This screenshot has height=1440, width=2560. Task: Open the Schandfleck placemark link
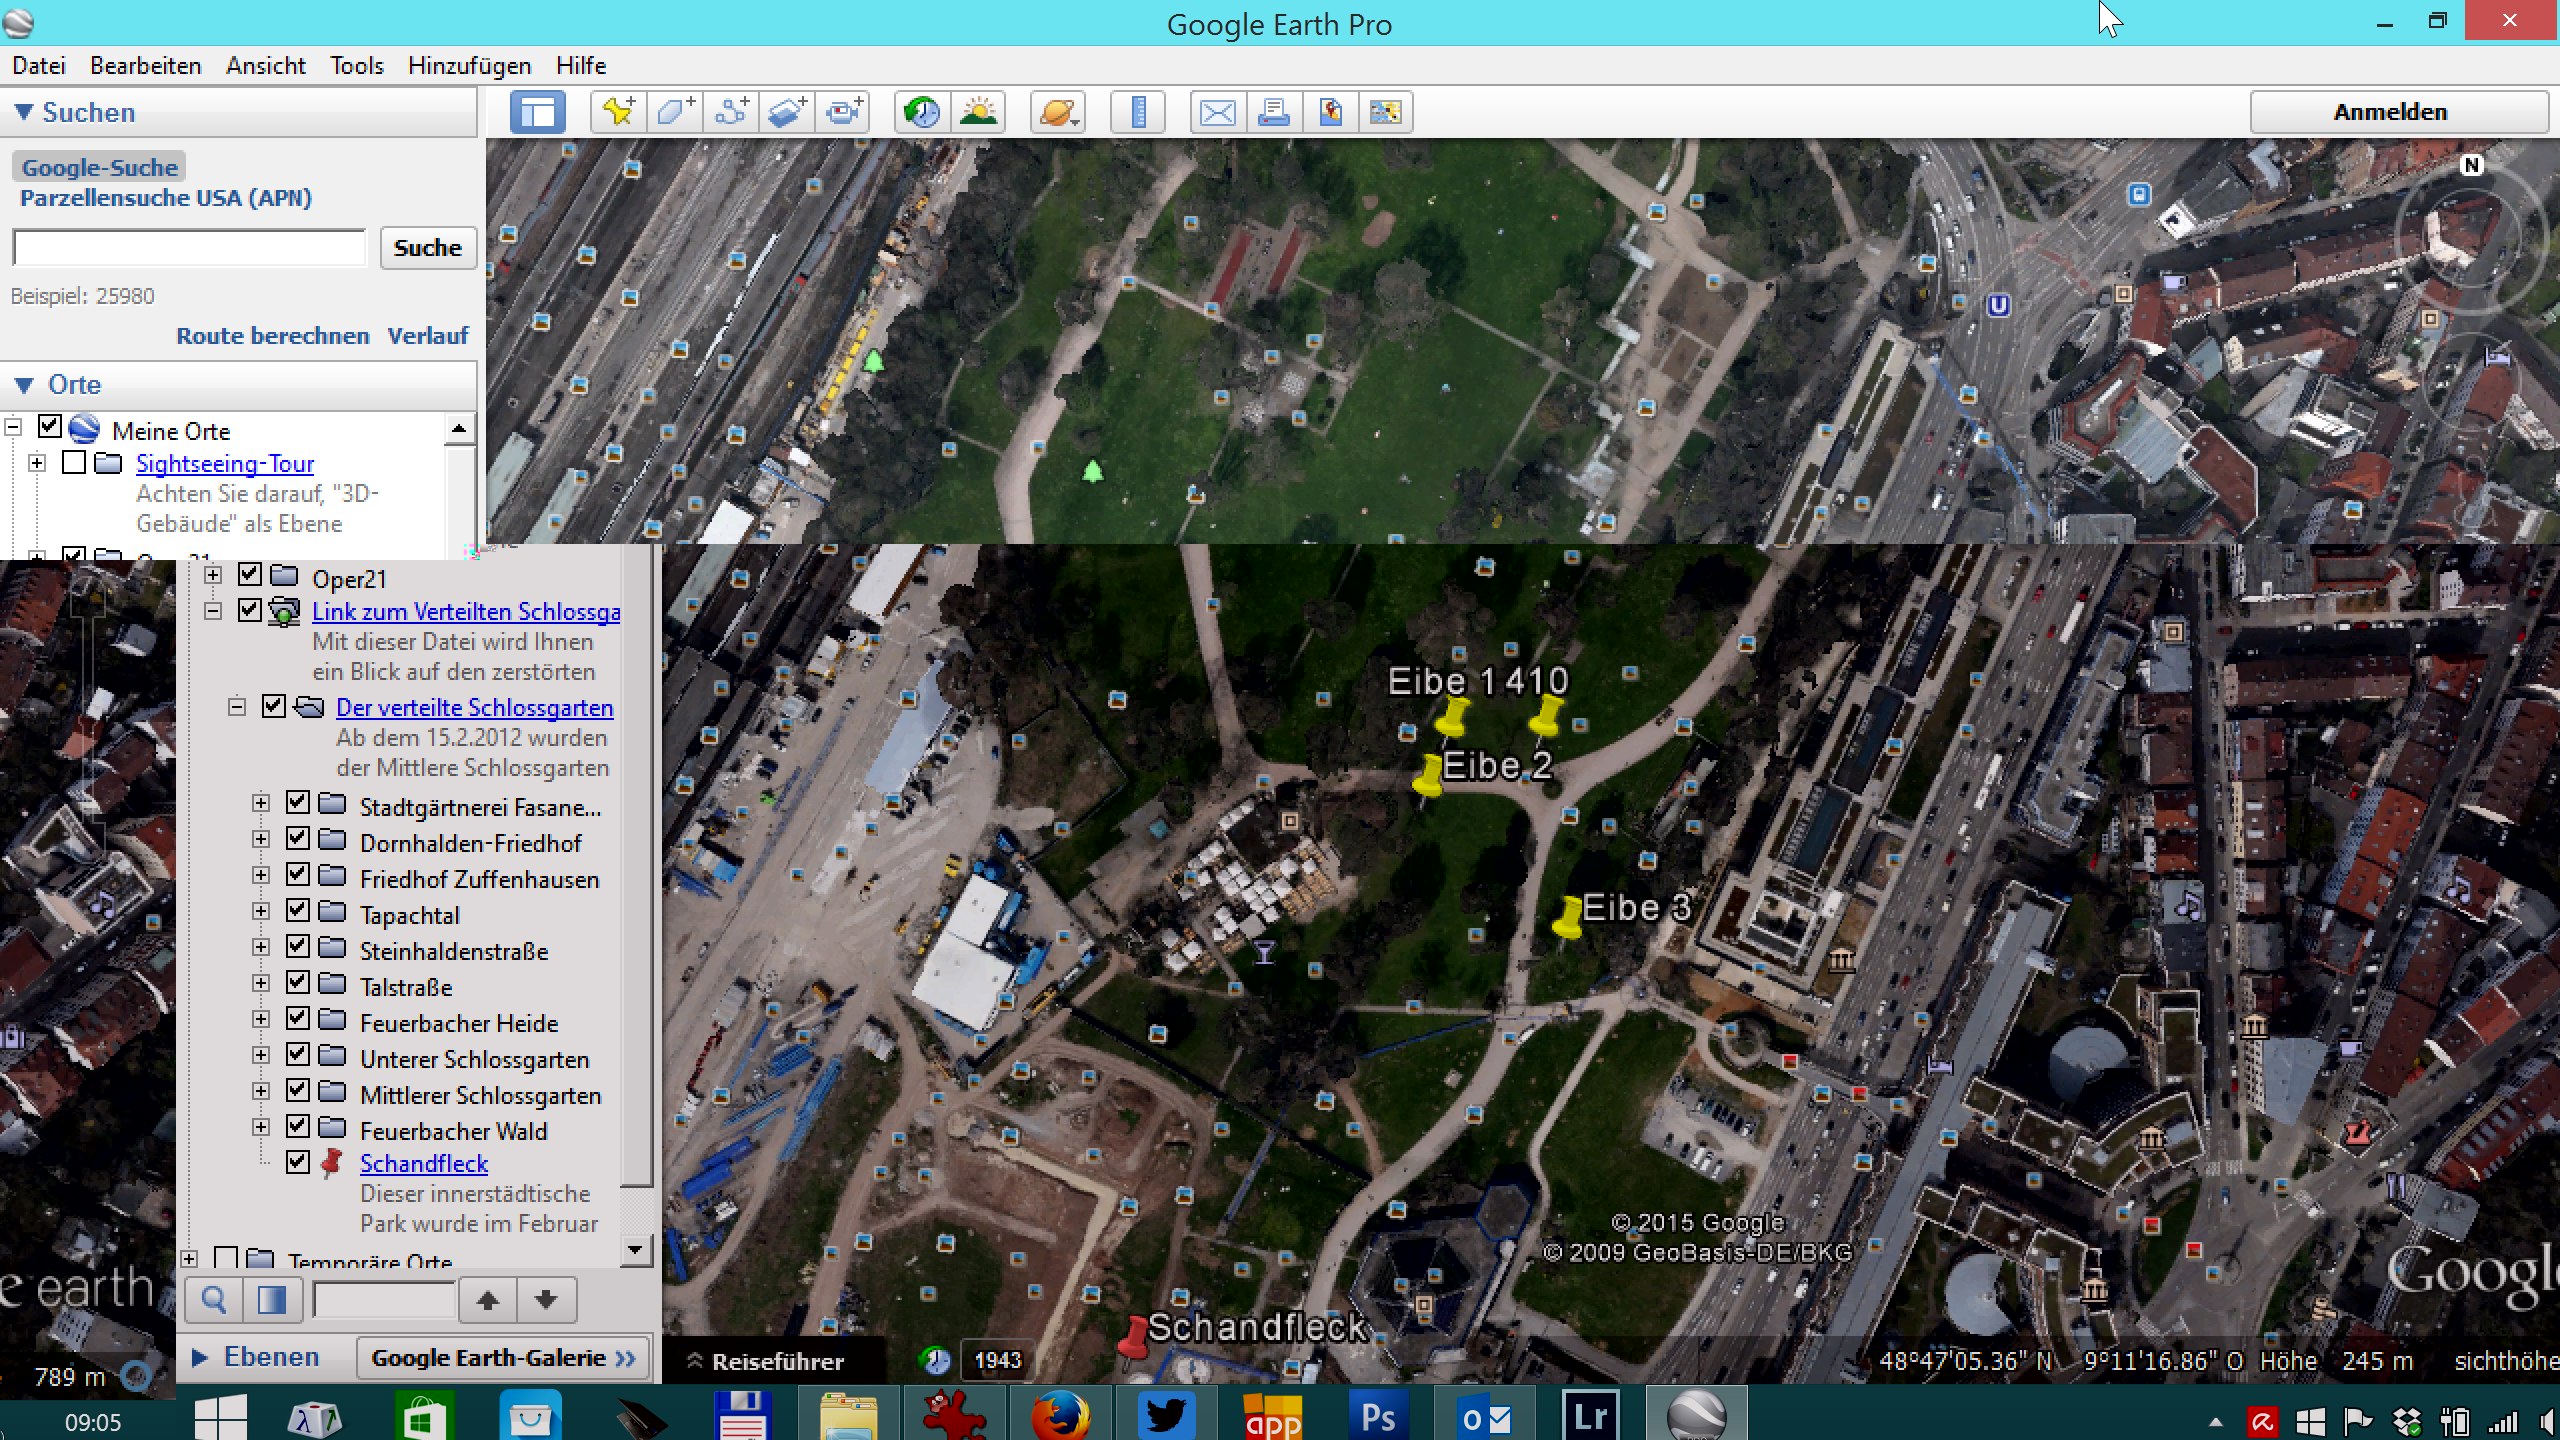click(424, 1163)
